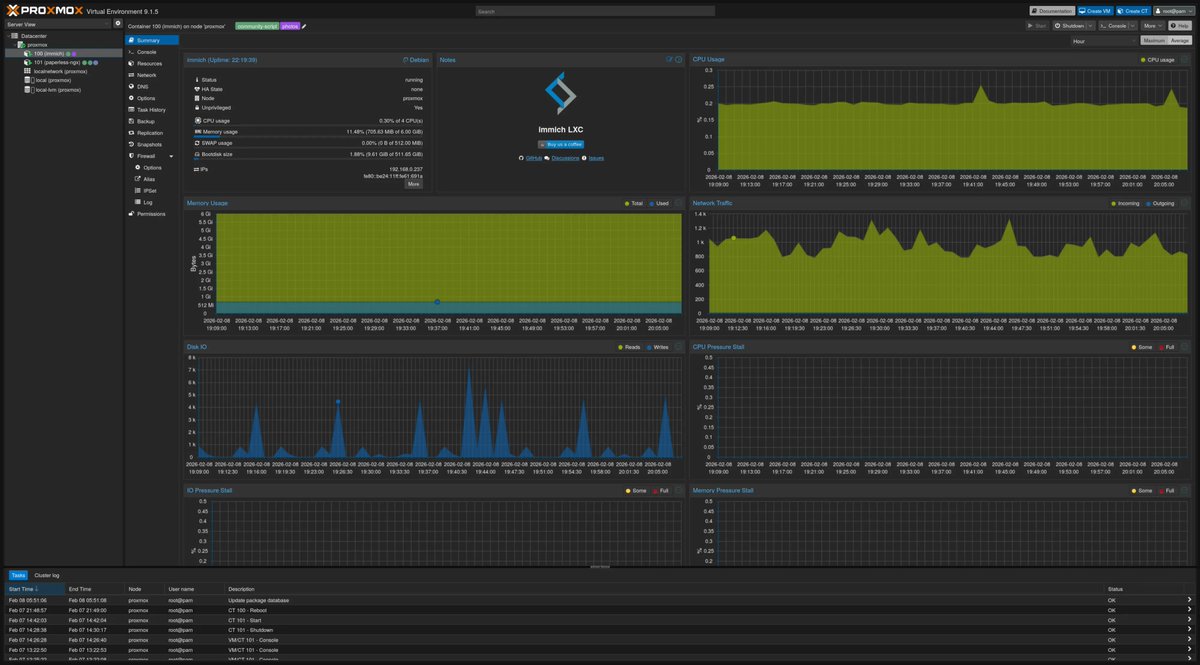Toggle the Reads legend in Disk IO
Screen dimensions: 1200x665
point(630,347)
